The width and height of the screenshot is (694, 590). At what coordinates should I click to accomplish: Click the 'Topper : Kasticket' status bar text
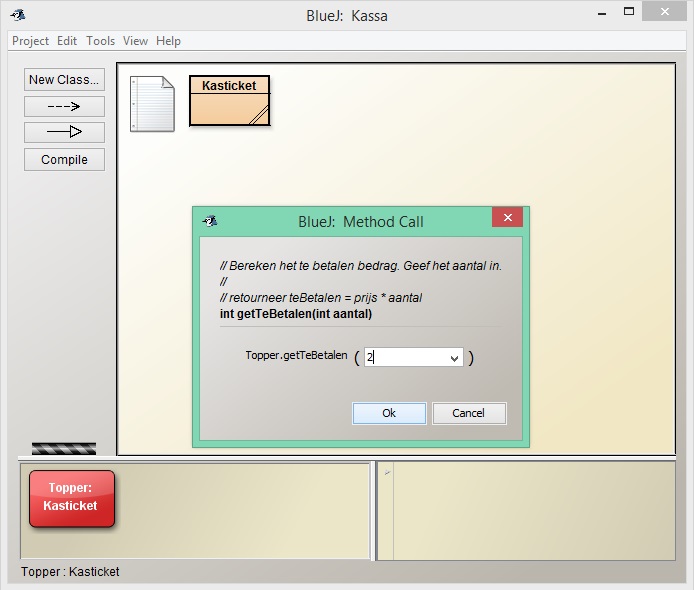70,571
